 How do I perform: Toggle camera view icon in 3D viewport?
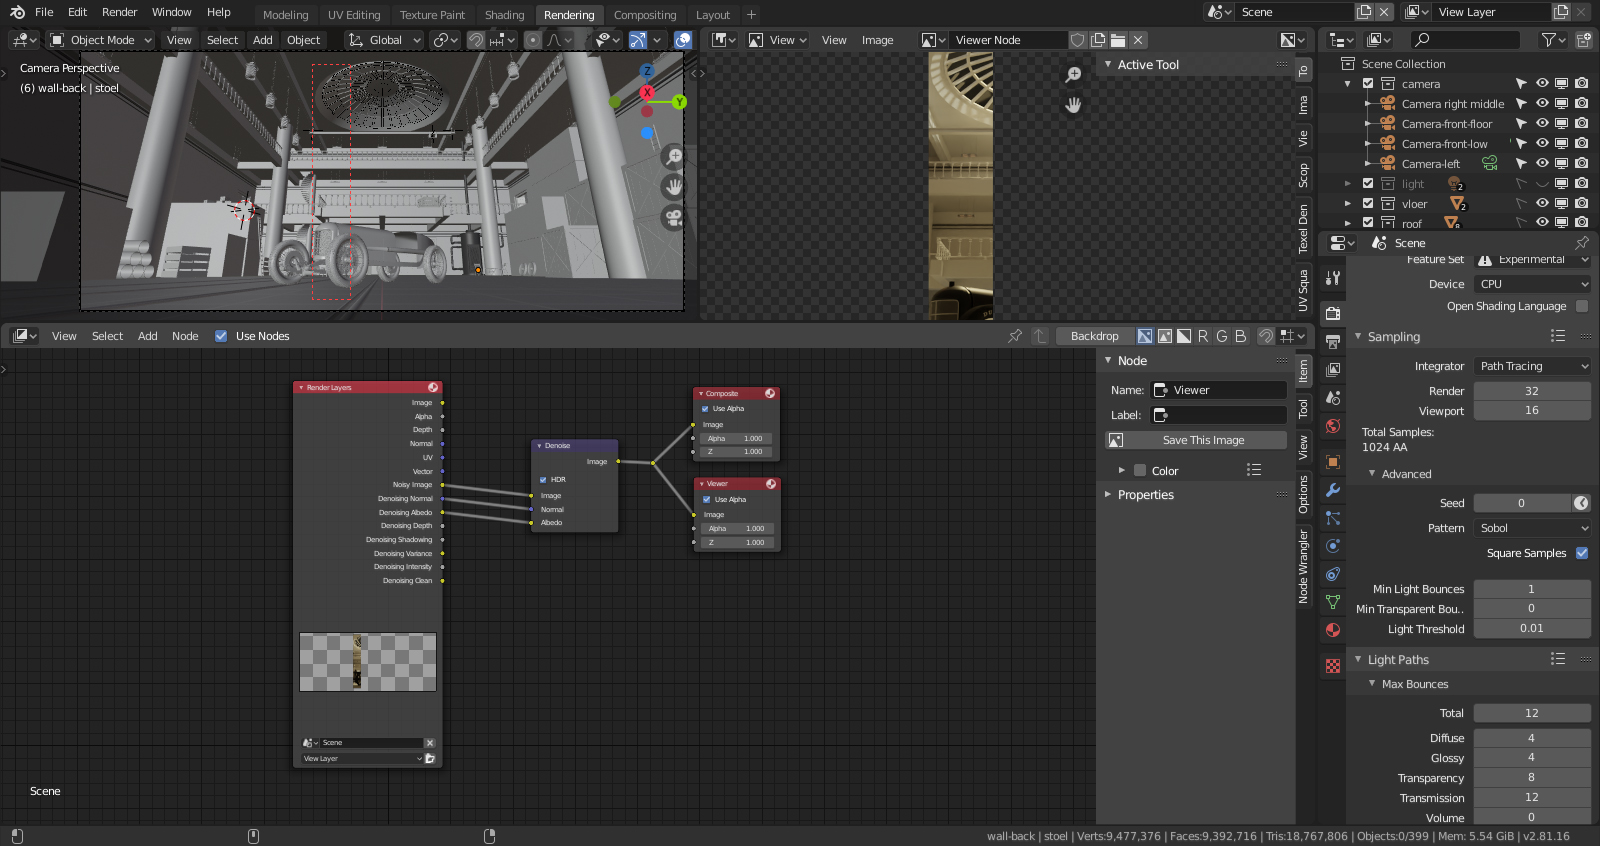[x=675, y=218]
